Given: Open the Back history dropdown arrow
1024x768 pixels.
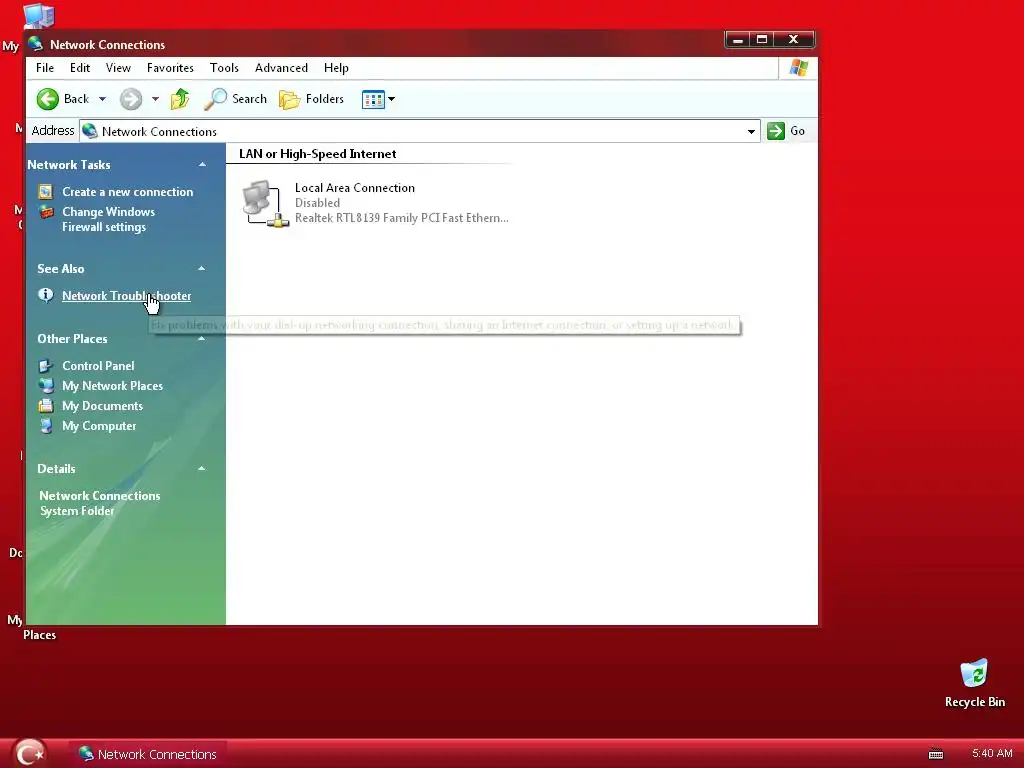Looking at the screenshot, I should tap(102, 99).
